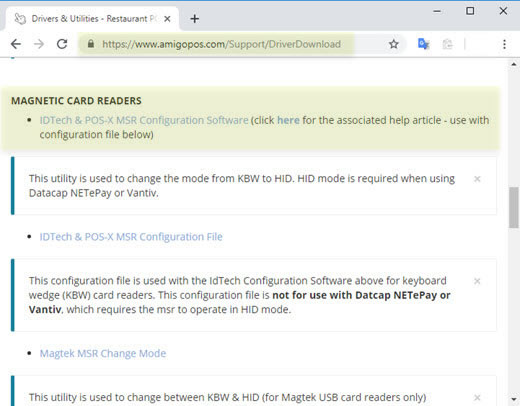Open the 'here' help article link

288,120
